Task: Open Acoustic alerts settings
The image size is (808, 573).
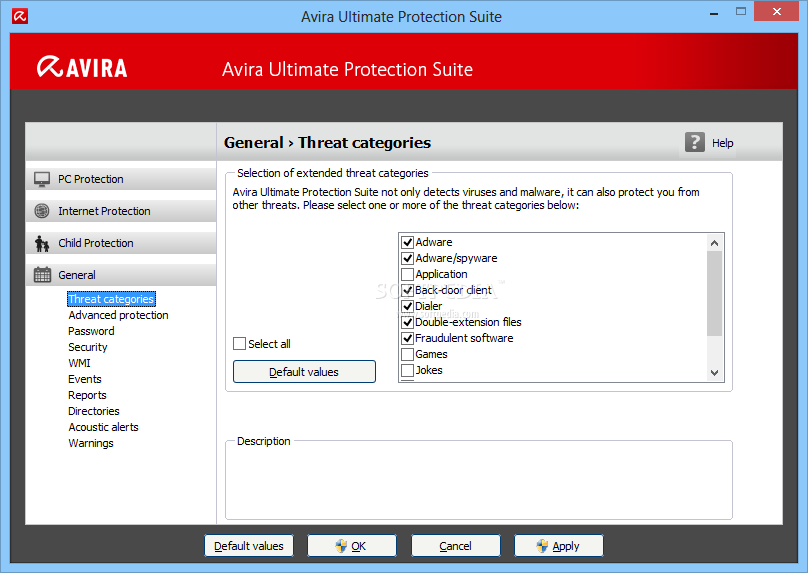Action: coord(104,427)
